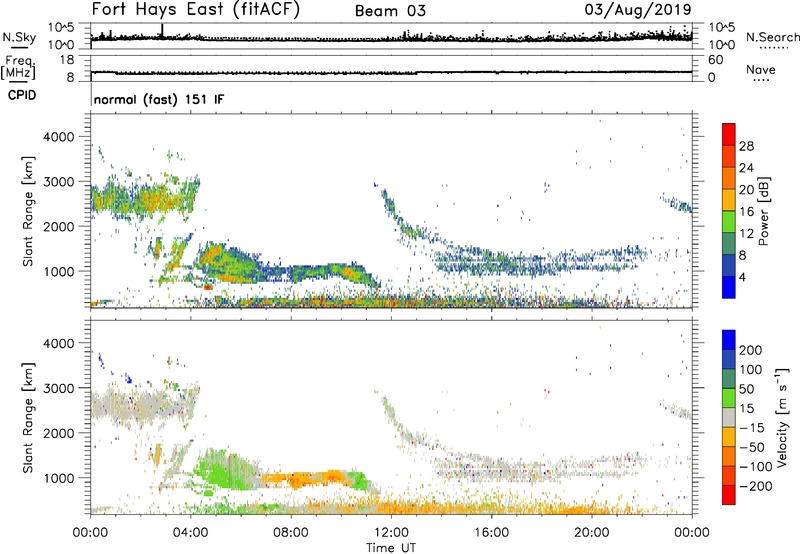Click the '-15' label on velocity colorbar
800x554 pixels.
click(x=752, y=428)
